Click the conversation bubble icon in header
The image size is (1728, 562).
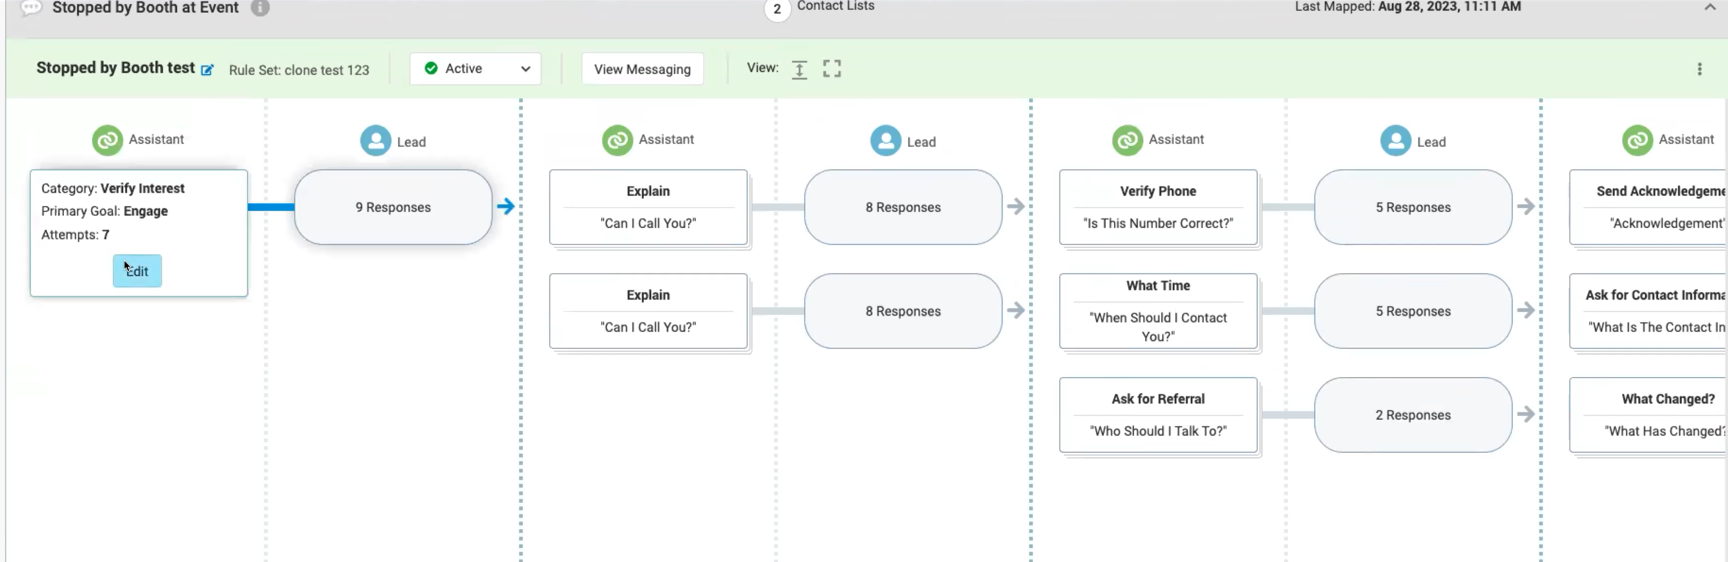[x=31, y=8]
